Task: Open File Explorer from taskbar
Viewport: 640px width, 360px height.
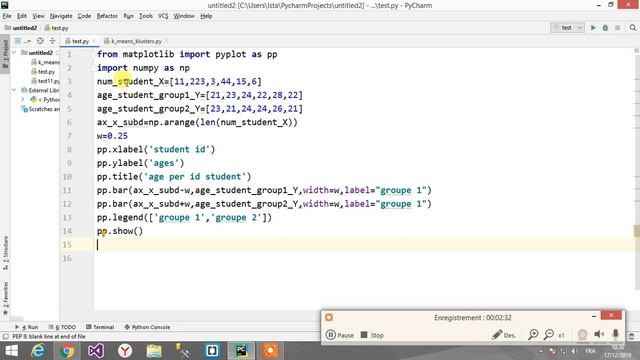Action: click(x=154, y=351)
